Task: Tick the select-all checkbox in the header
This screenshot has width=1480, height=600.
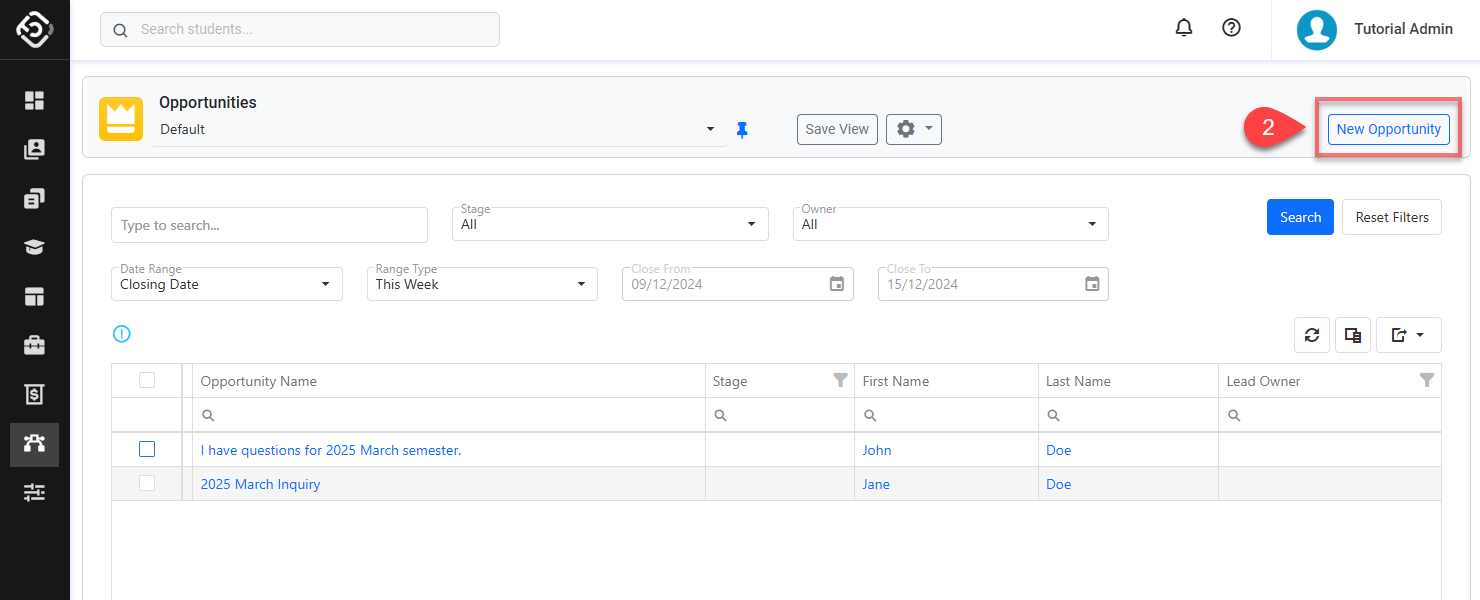Action: pyautogui.click(x=147, y=380)
